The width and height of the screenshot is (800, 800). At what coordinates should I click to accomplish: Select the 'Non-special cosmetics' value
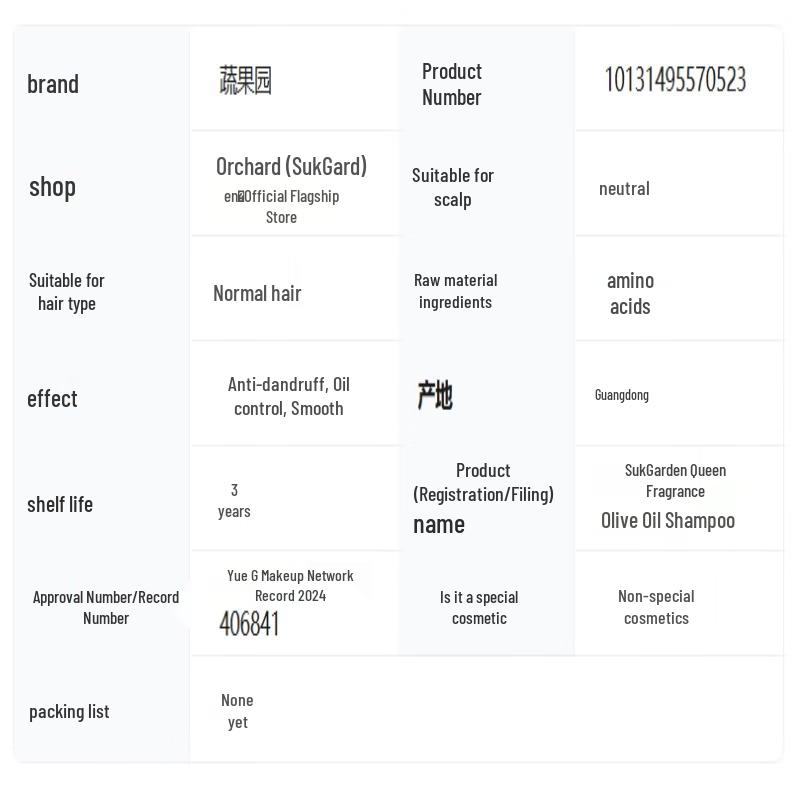point(656,607)
